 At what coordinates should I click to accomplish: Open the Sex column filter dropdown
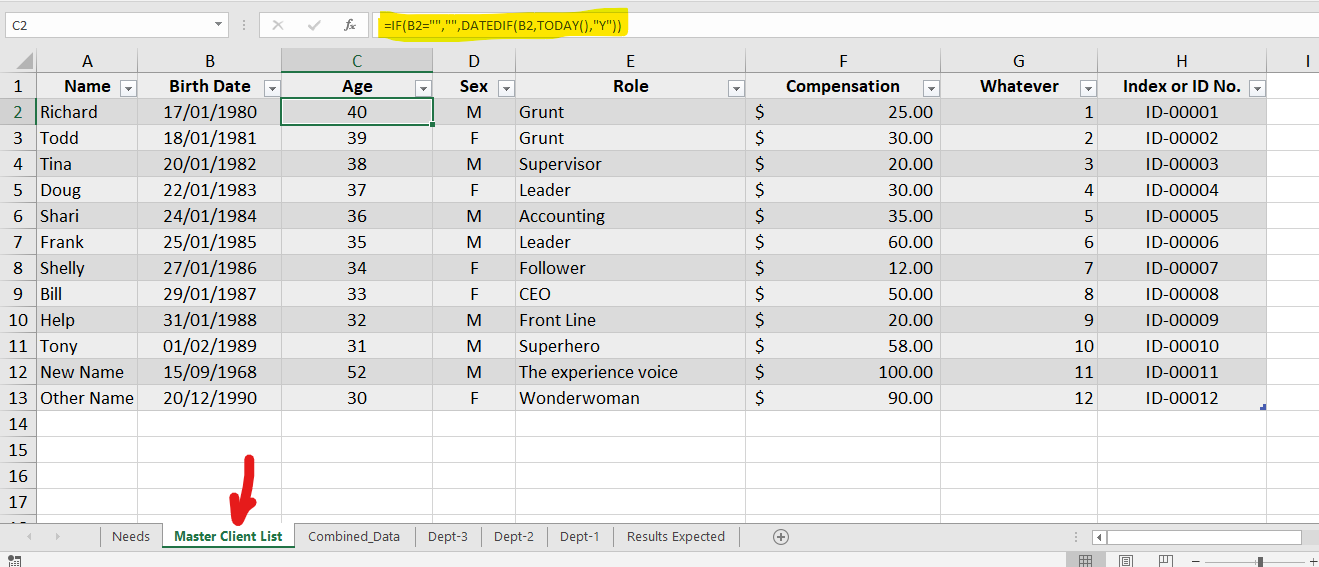coord(506,88)
